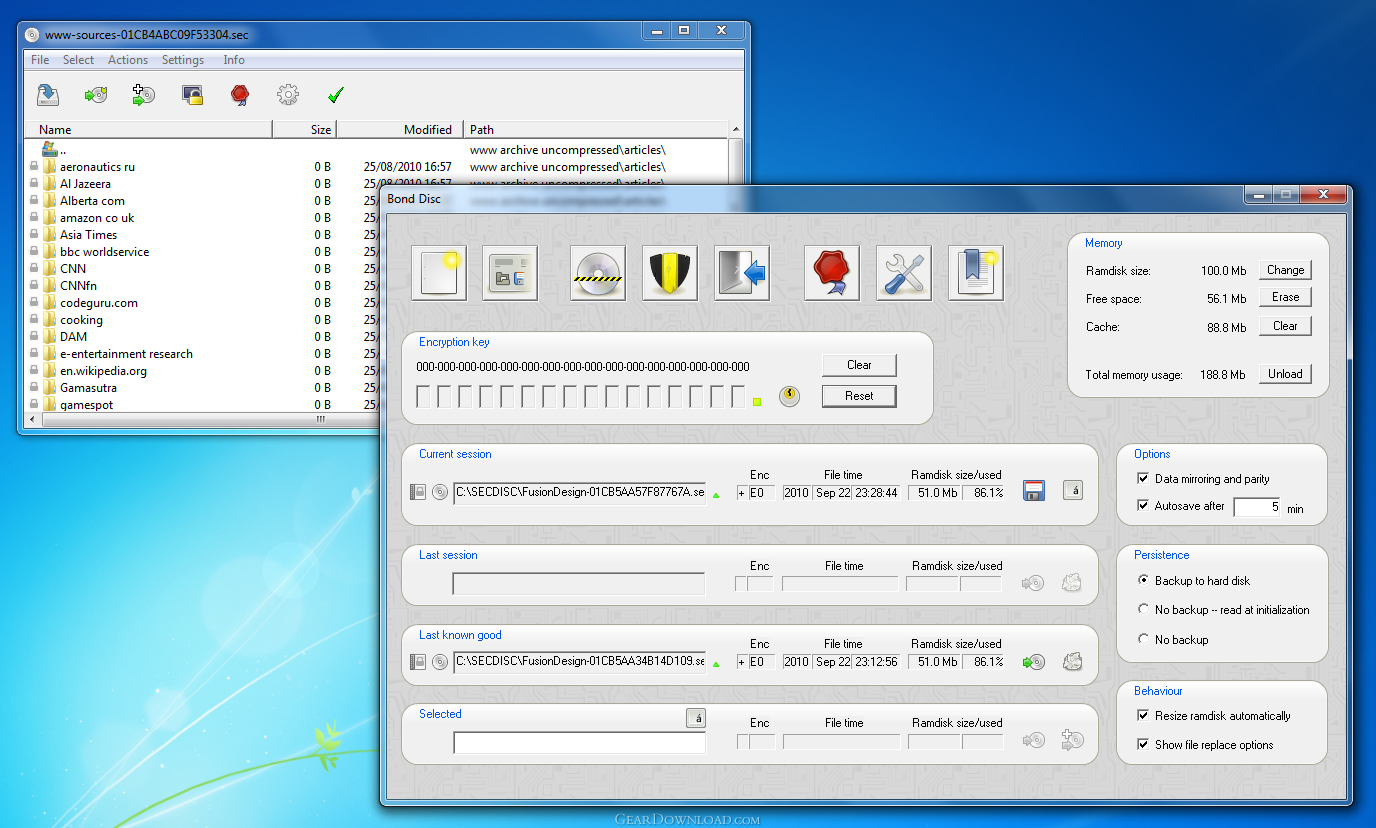Click the Name column header
The width and height of the screenshot is (1376, 828).
[x=148, y=129]
